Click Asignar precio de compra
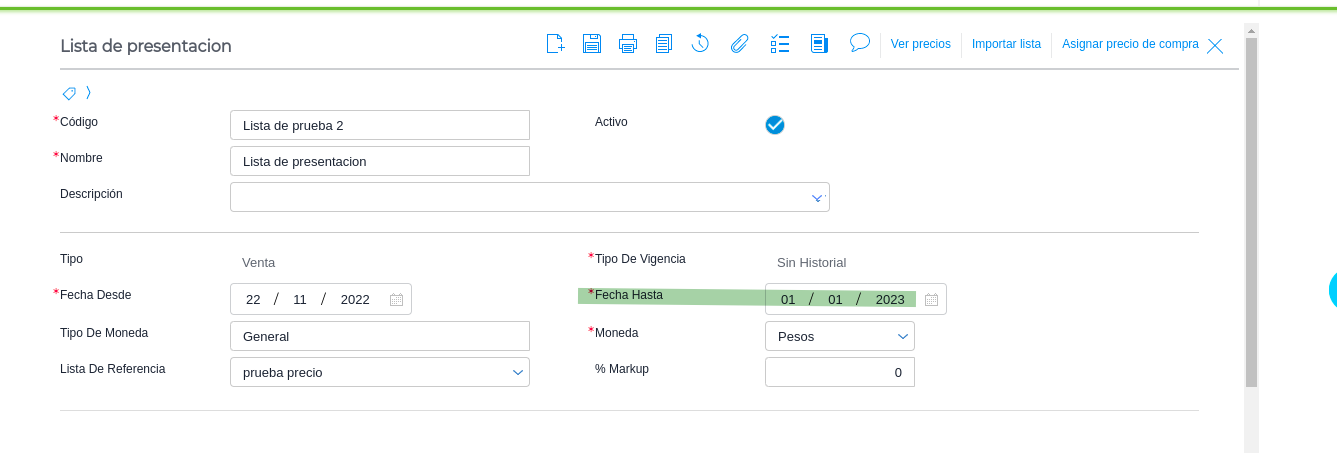This screenshot has width=1337, height=453. pyautogui.click(x=1130, y=44)
